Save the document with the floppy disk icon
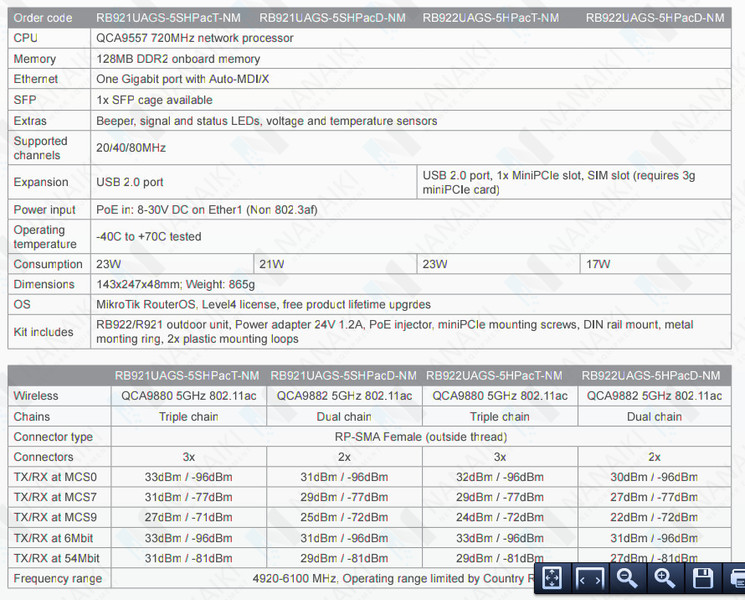 pos(703,578)
